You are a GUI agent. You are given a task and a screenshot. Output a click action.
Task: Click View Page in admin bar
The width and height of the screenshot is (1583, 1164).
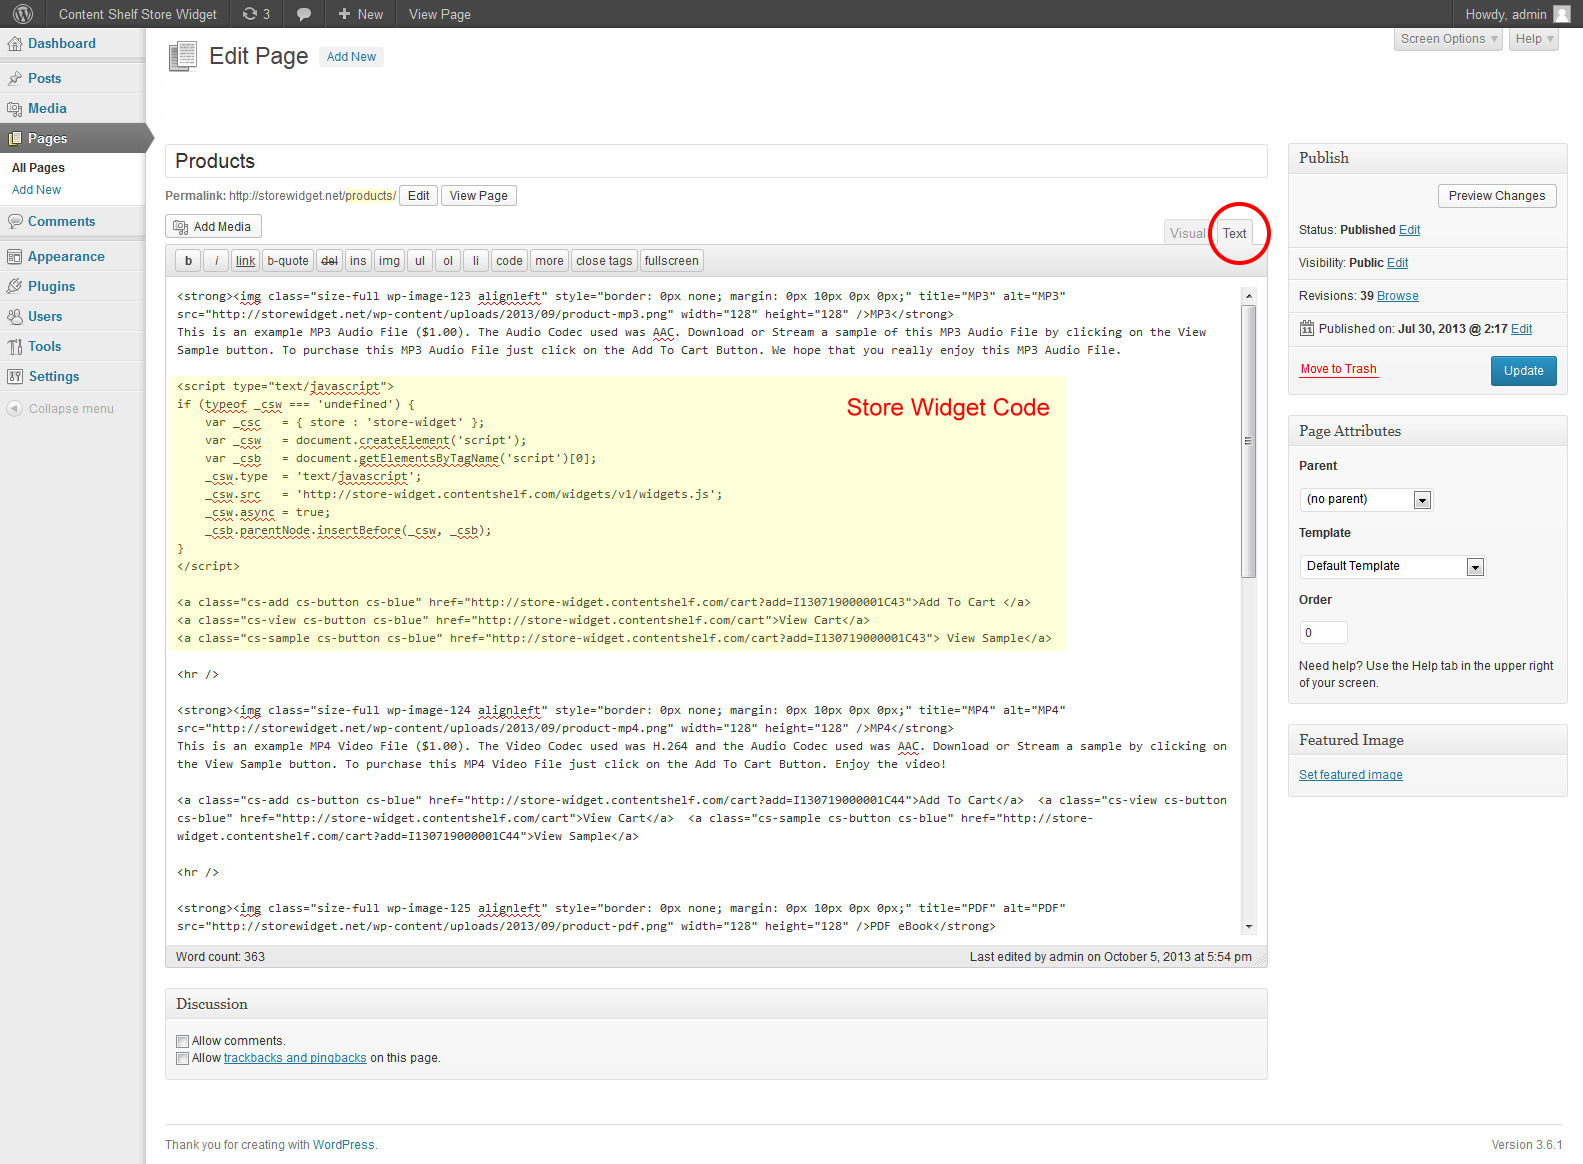click(439, 14)
